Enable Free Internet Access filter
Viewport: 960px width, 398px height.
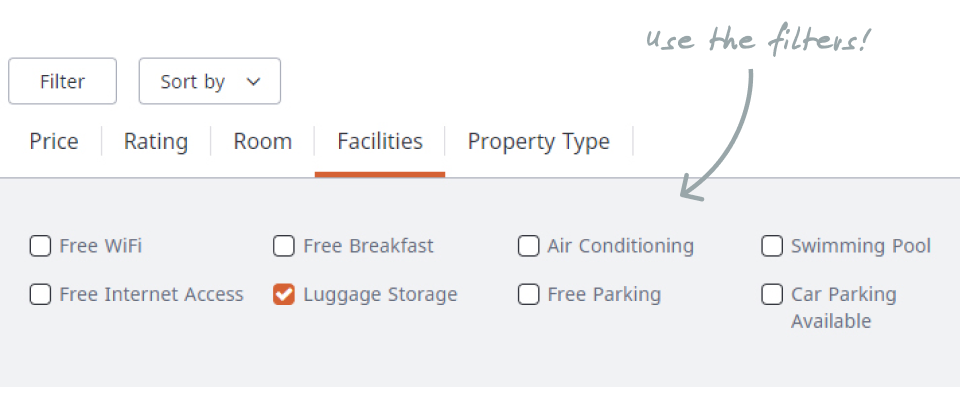pos(40,295)
